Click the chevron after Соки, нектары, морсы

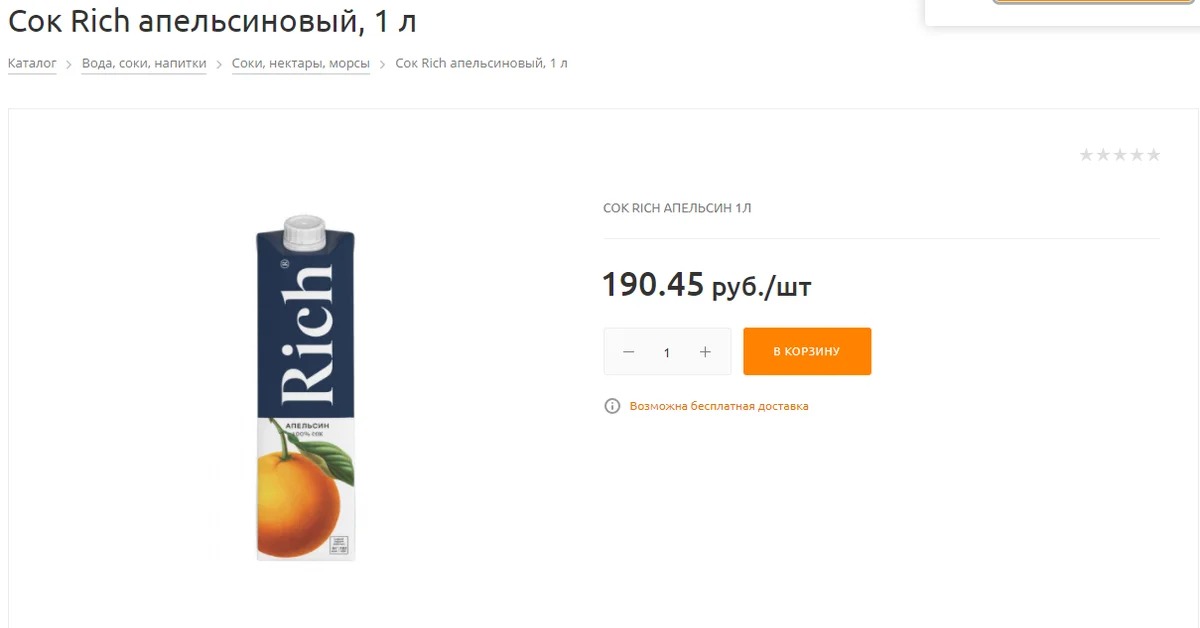tap(383, 64)
